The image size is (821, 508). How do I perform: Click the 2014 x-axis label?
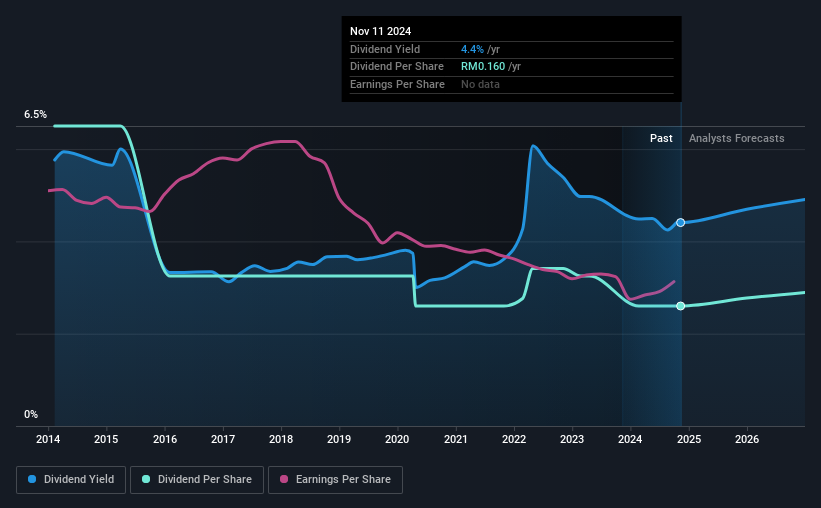point(48,439)
